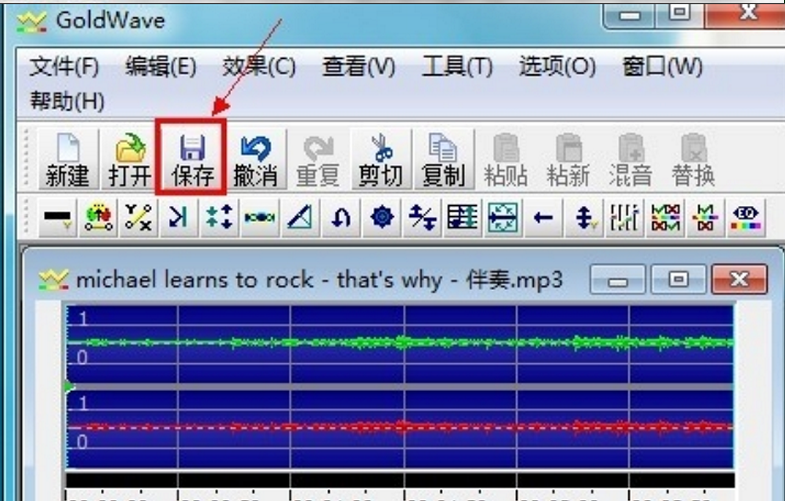This screenshot has width=785, height=501.
Task: Open the Doppler effect icon
Action: pyautogui.click(x=99, y=218)
